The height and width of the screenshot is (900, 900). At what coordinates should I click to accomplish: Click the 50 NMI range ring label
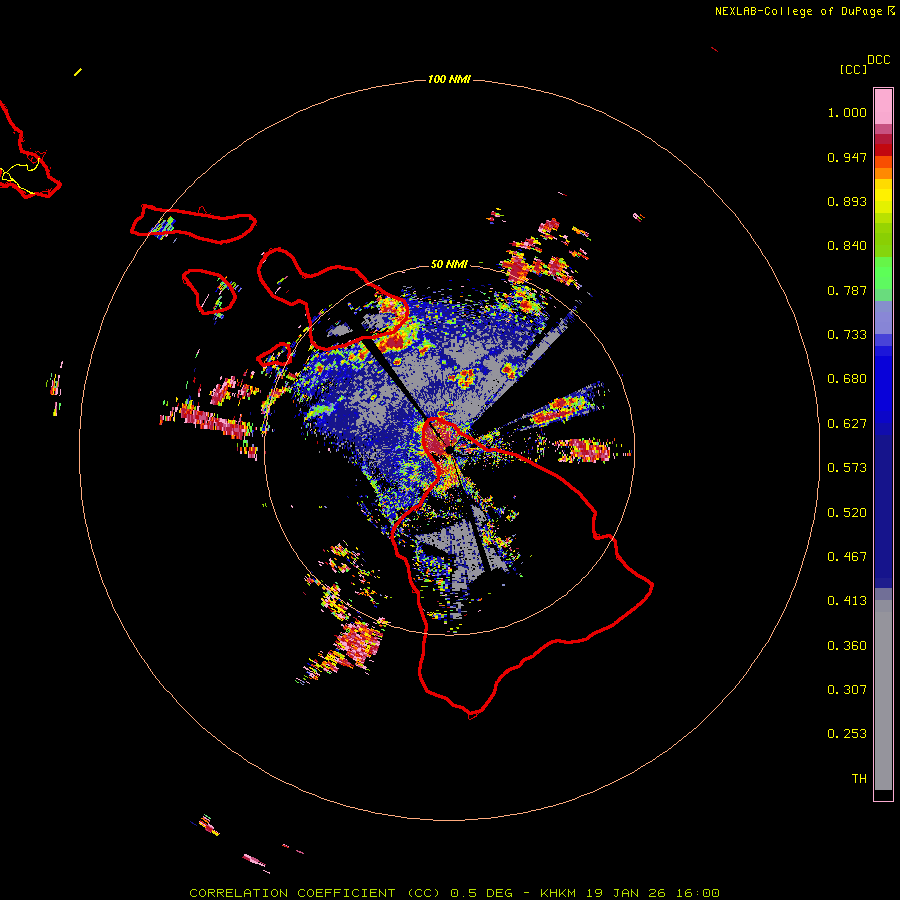coord(449,264)
